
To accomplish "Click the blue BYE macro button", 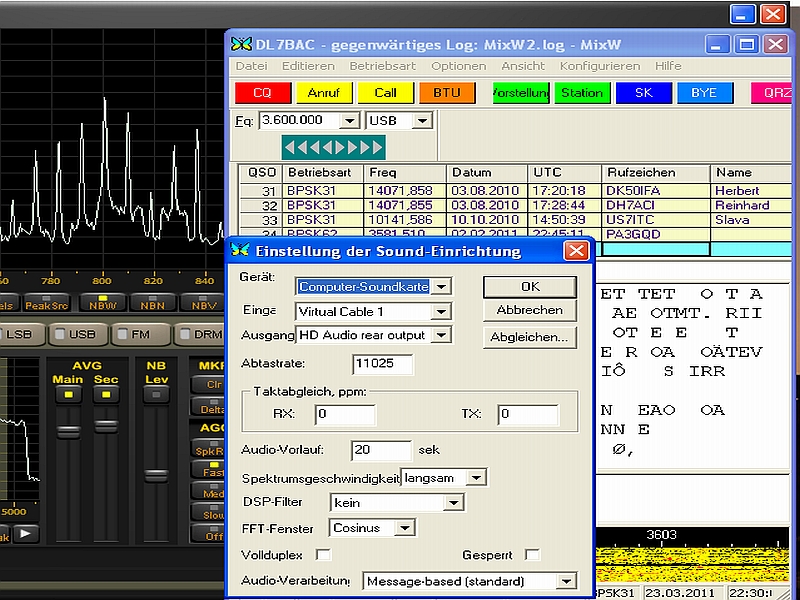I will pos(705,93).
